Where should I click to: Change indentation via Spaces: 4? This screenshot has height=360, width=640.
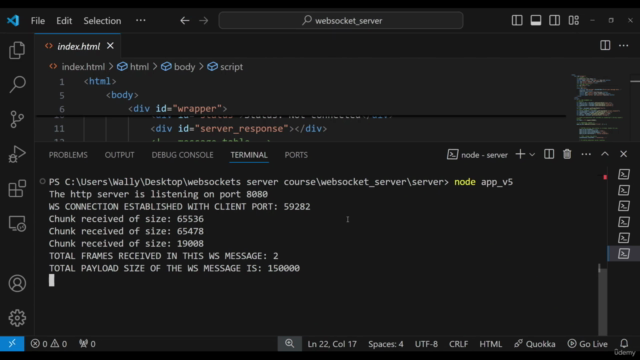[386, 344]
